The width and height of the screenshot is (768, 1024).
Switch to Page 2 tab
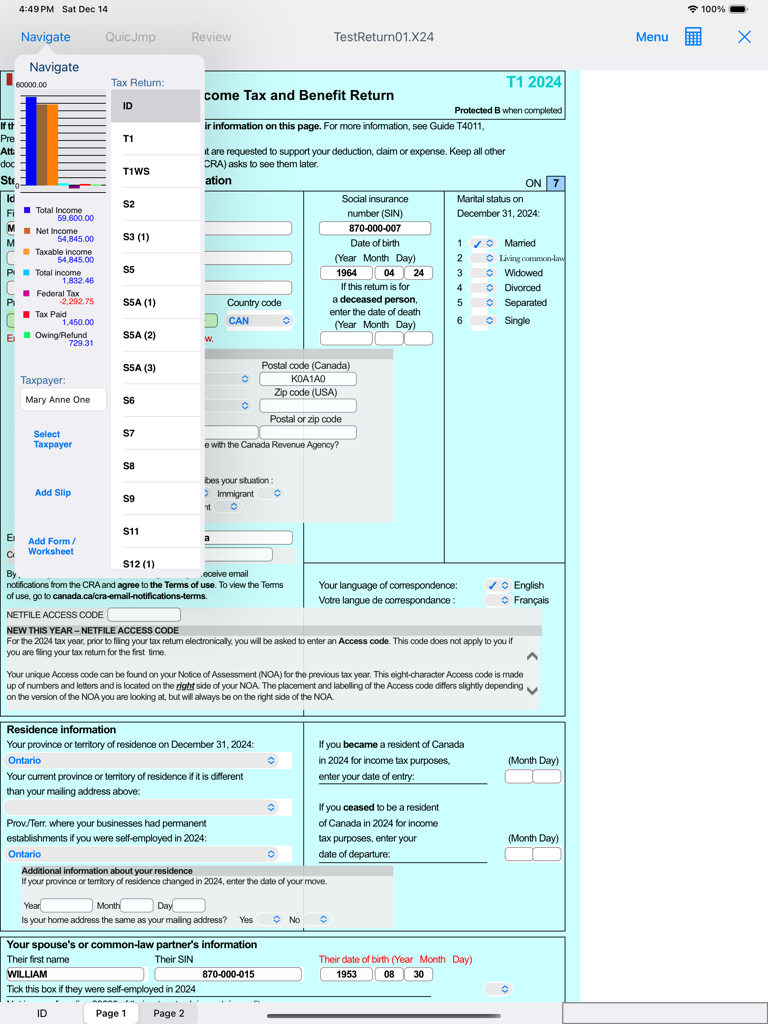point(168,1013)
